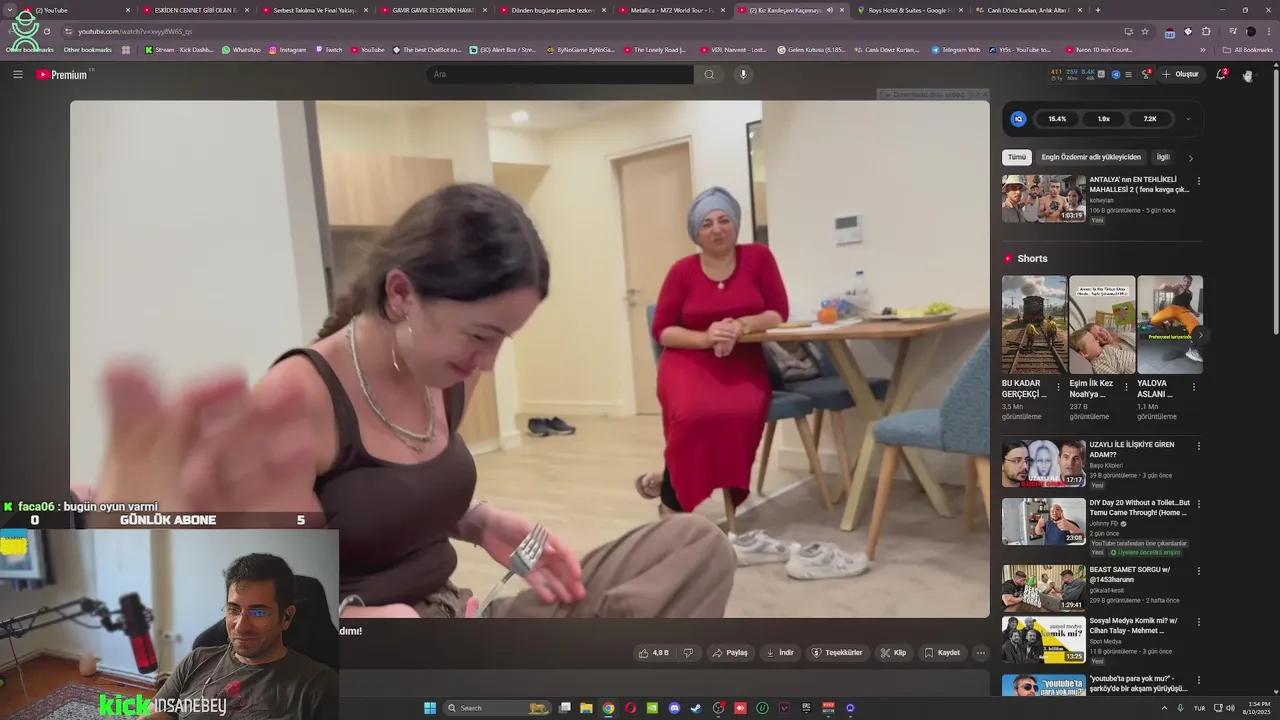
Task: Open options for DIY Day 20 video
Action: pyautogui.click(x=1198, y=504)
